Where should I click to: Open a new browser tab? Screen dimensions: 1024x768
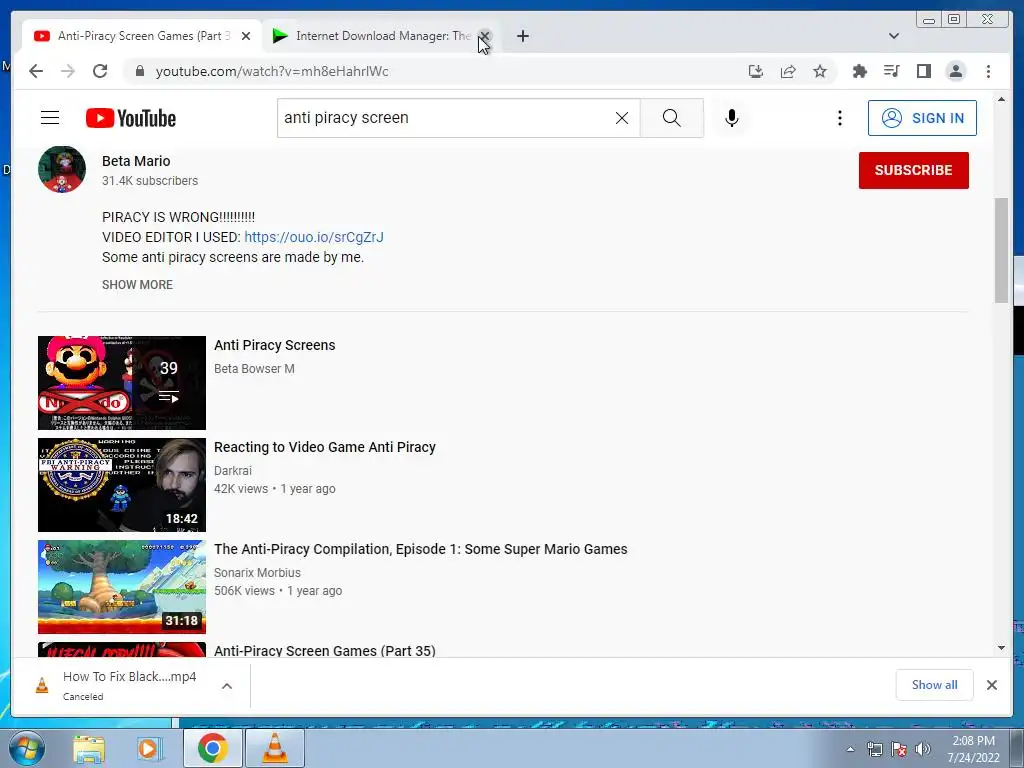pos(522,36)
